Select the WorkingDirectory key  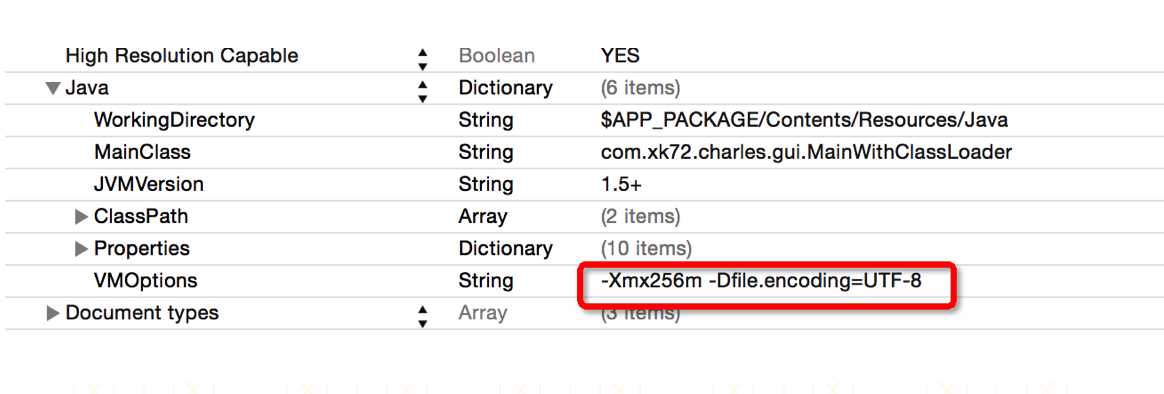(174, 119)
